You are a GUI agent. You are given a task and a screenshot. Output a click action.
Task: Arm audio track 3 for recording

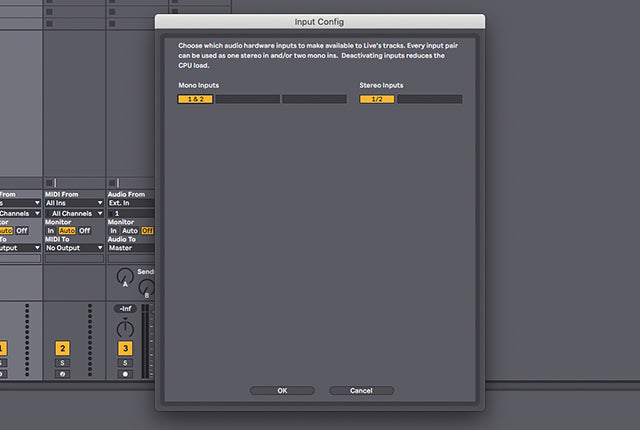point(125,374)
